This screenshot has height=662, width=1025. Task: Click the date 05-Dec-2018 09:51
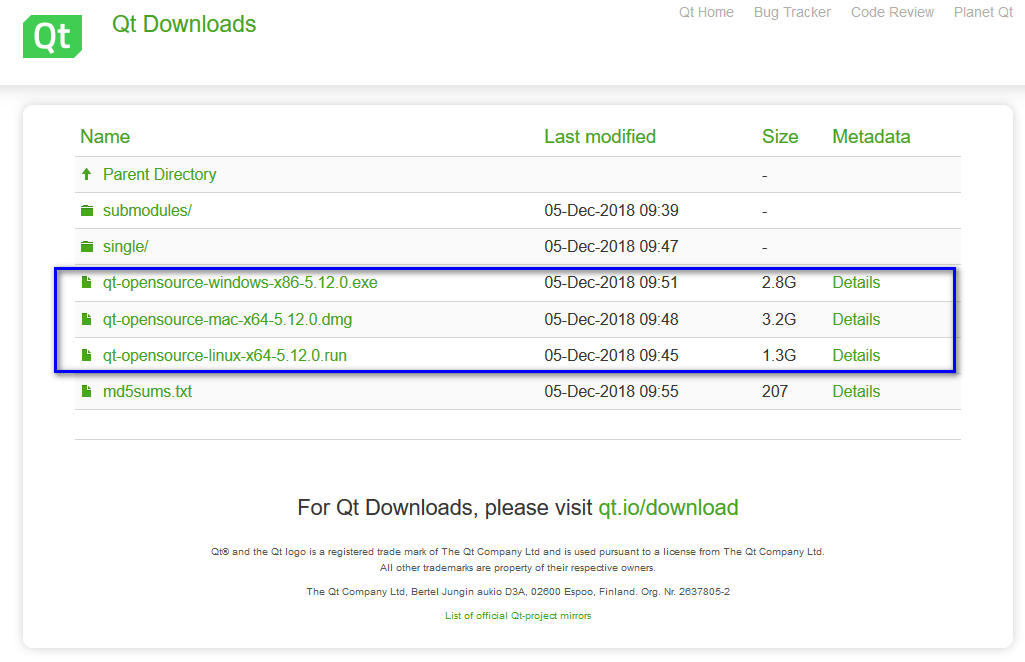pos(611,282)
